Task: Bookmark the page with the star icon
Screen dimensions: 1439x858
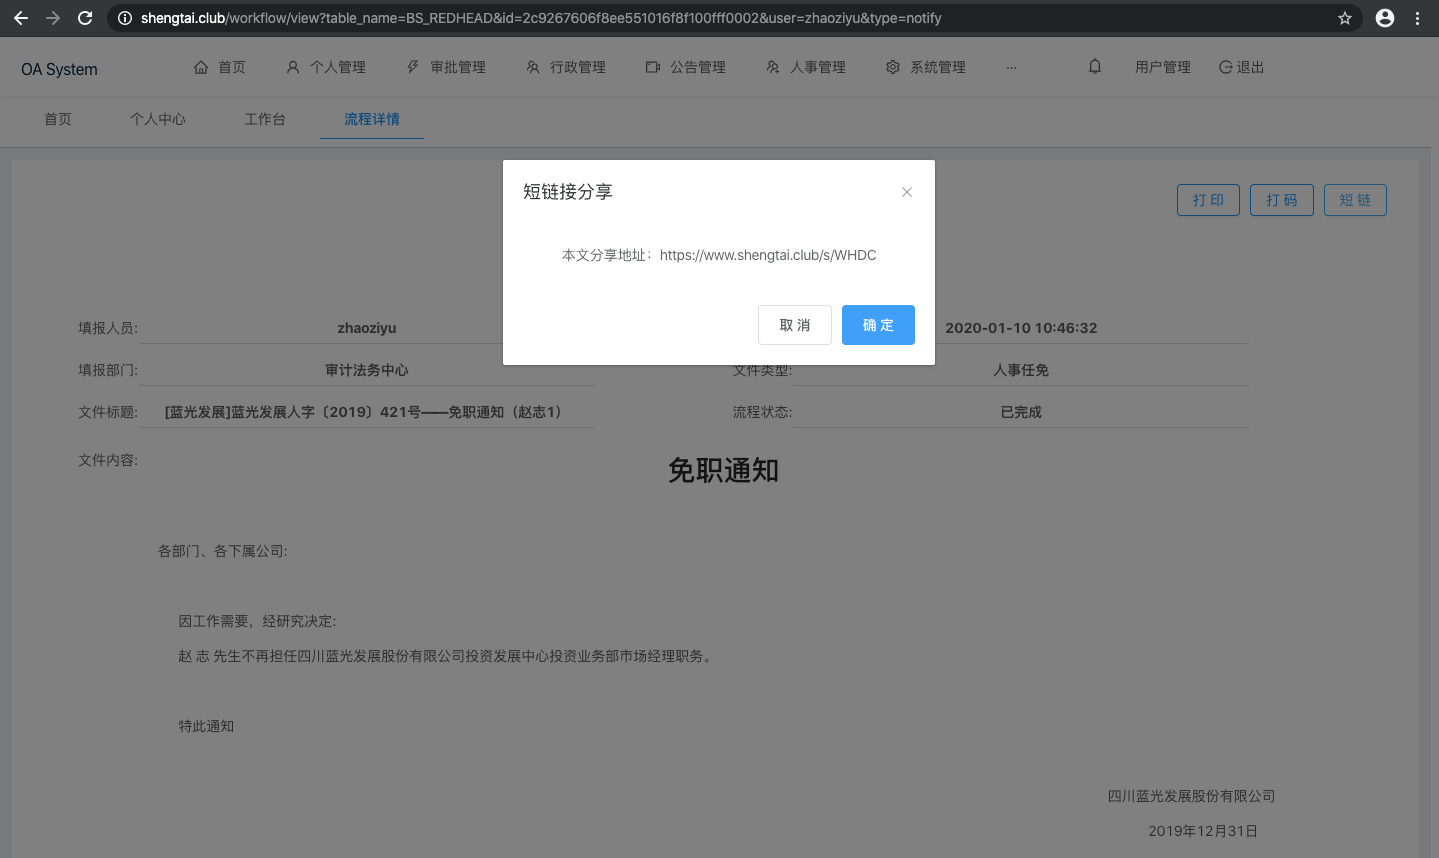Action: (1345, 18)
